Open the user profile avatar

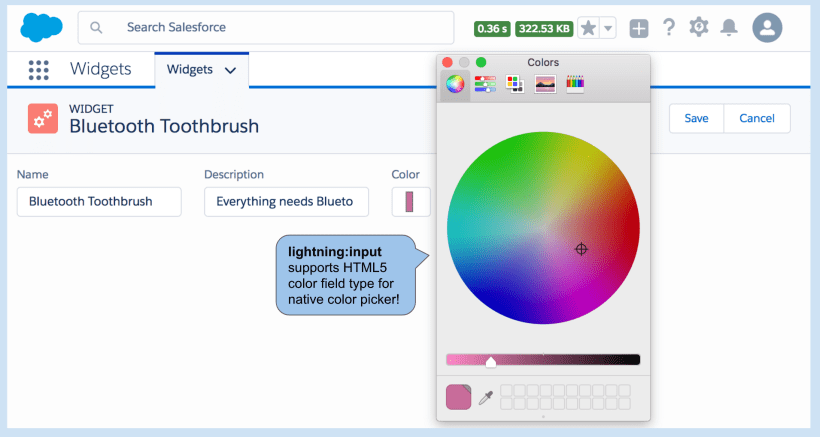coord(767,28)
